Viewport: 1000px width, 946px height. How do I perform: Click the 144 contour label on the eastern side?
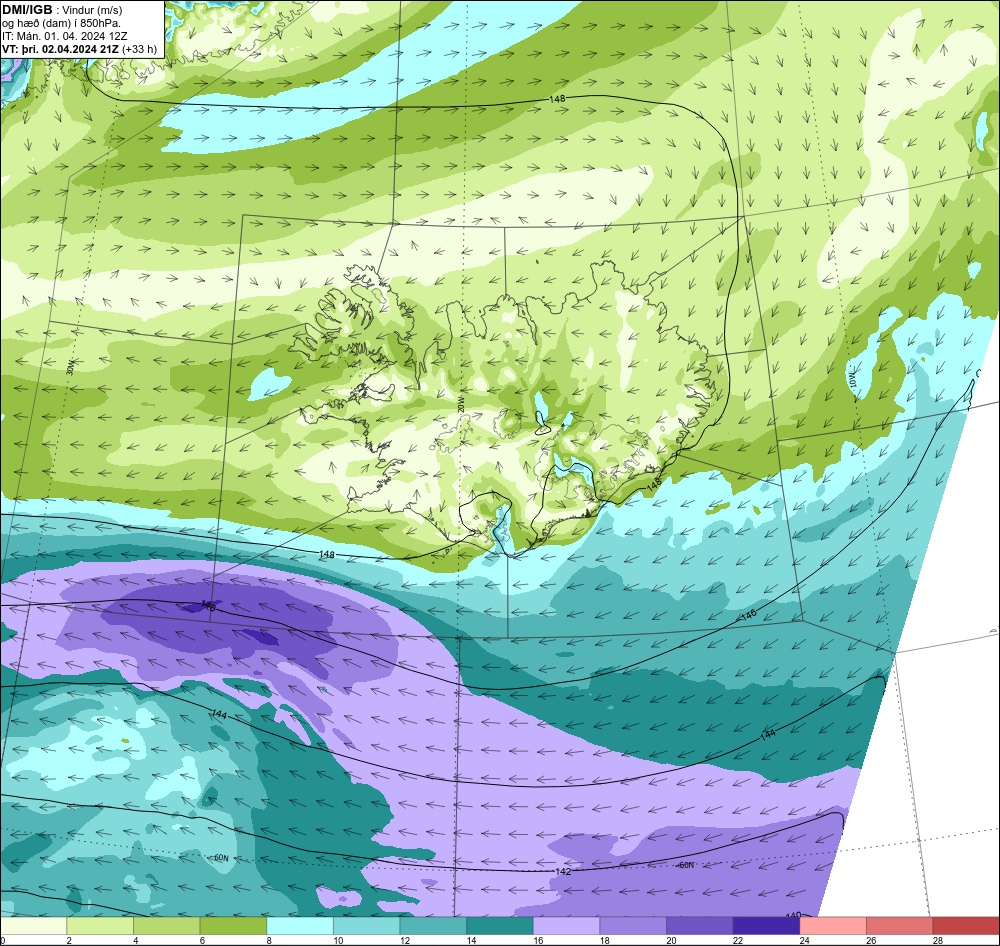[x=768, y=735]
